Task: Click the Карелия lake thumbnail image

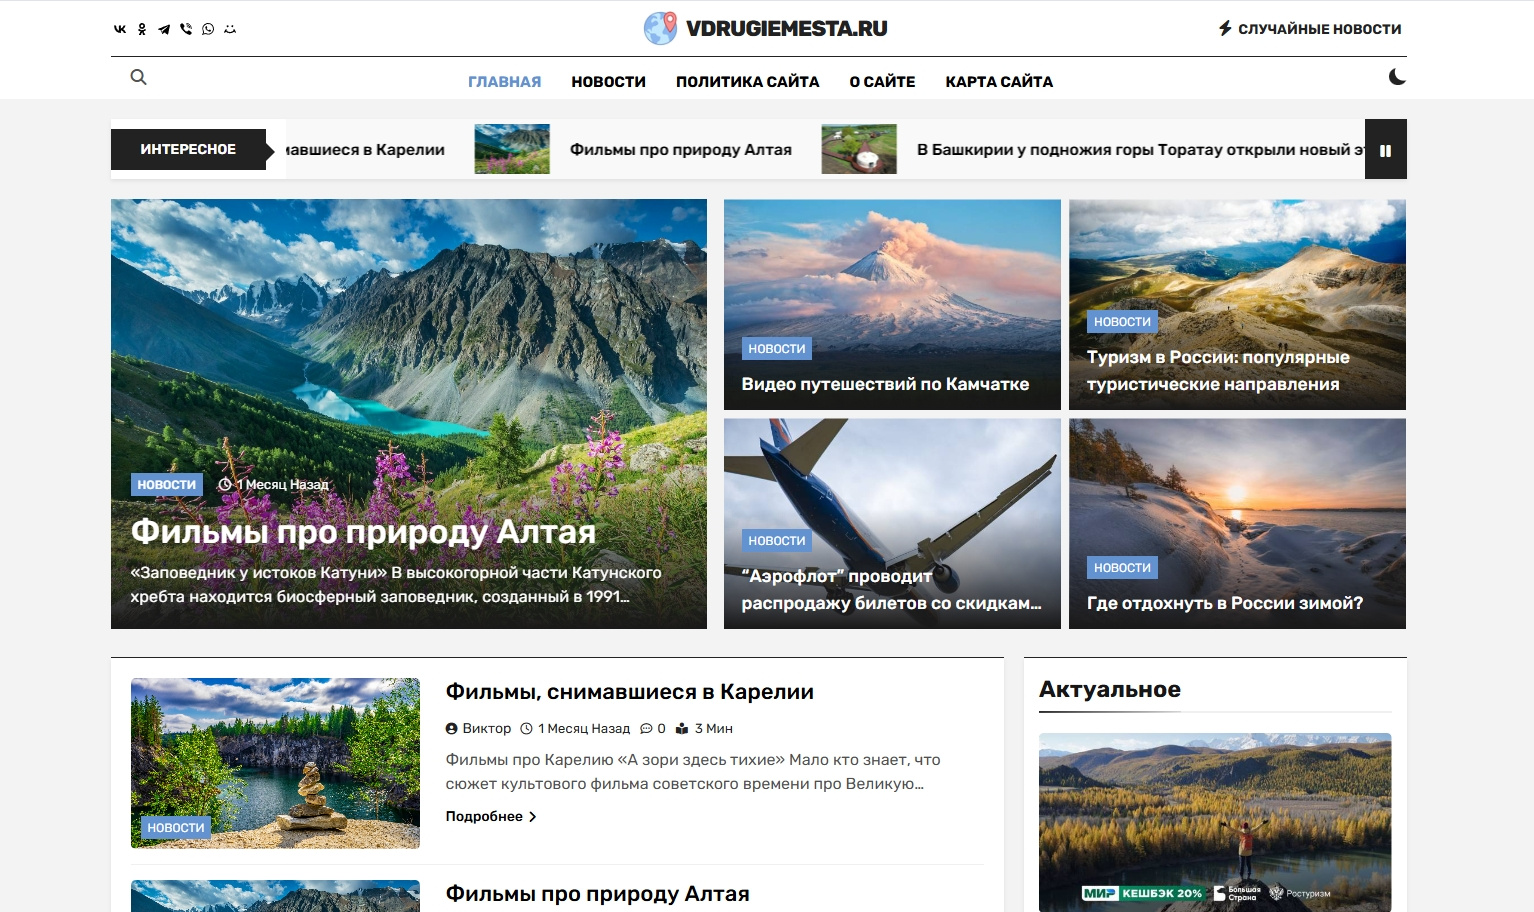Action: point(275,763)
